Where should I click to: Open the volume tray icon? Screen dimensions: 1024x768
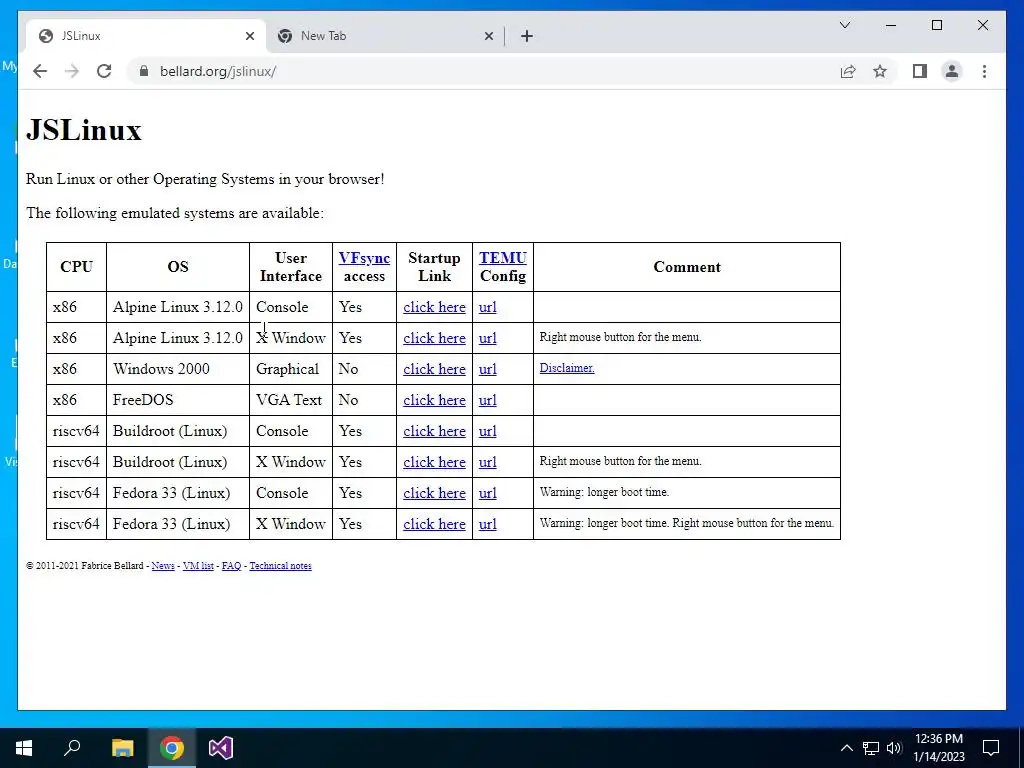(x=894, y=748)
